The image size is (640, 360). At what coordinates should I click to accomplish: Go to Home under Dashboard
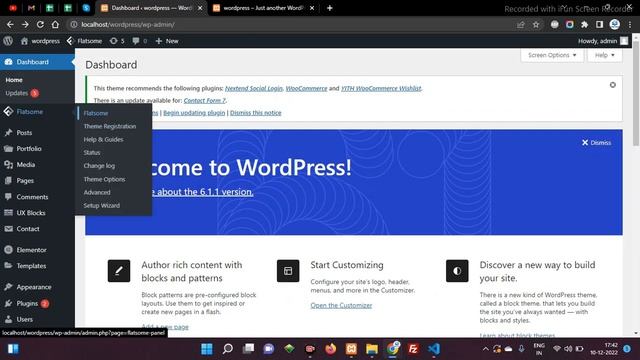[14, 80]
